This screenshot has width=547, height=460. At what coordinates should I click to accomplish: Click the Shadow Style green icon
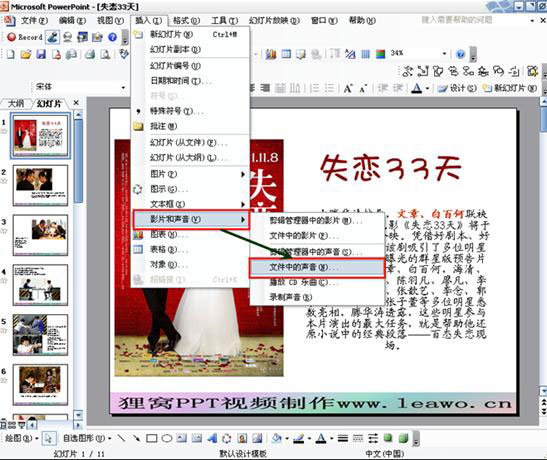pos(388,438)
